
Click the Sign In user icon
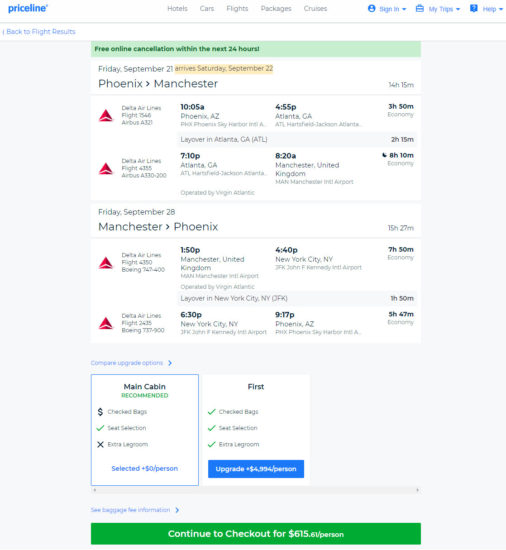[x=371, y=8]
